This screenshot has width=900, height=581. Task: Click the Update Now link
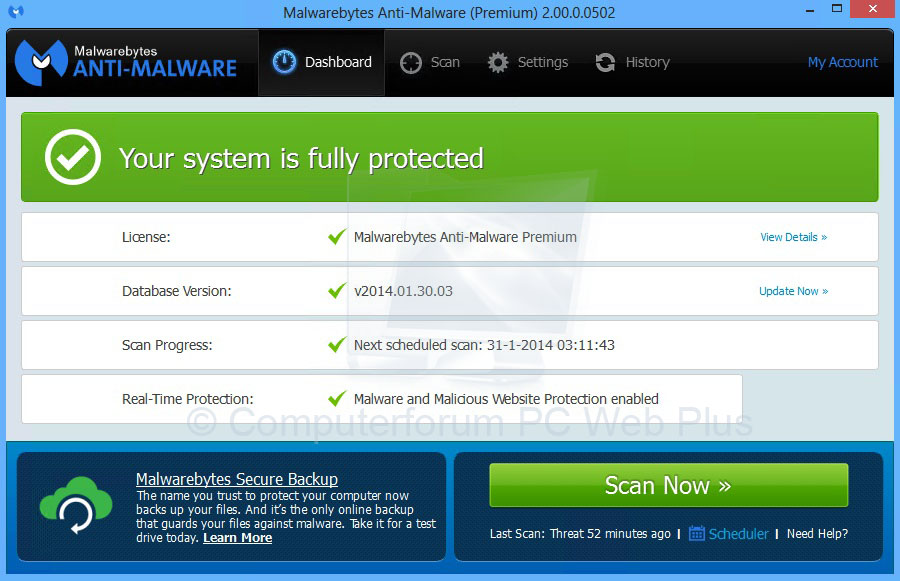point(793,291)
